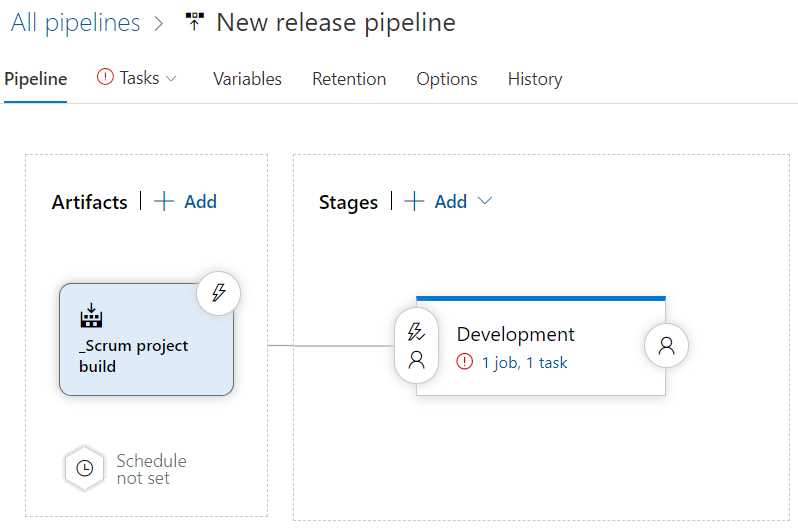Viewport: 798px width, 531px height.
Task: Click the breadcrumb chevron after All pipelines
Action: [x=159, y=23]
